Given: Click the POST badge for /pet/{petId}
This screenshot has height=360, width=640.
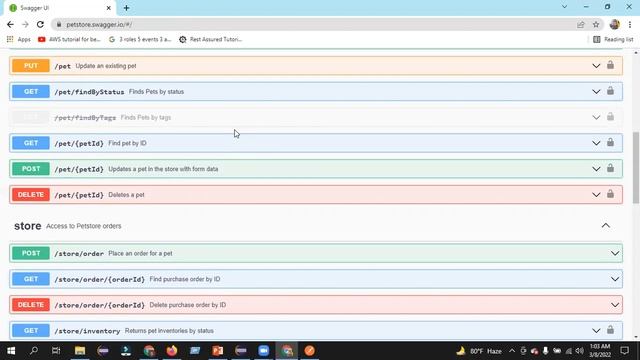Looking at the screenshot, I should (31, 169).
